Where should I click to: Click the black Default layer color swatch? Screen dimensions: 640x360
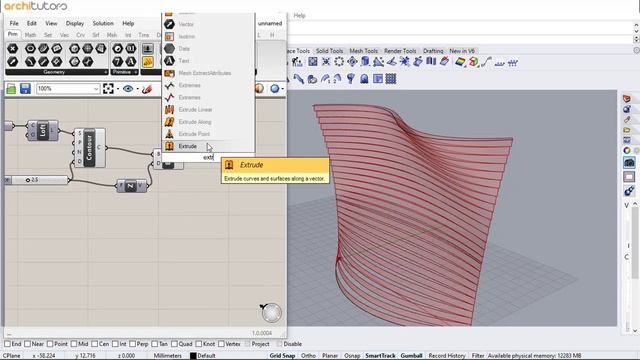click(x=193, y=356)
